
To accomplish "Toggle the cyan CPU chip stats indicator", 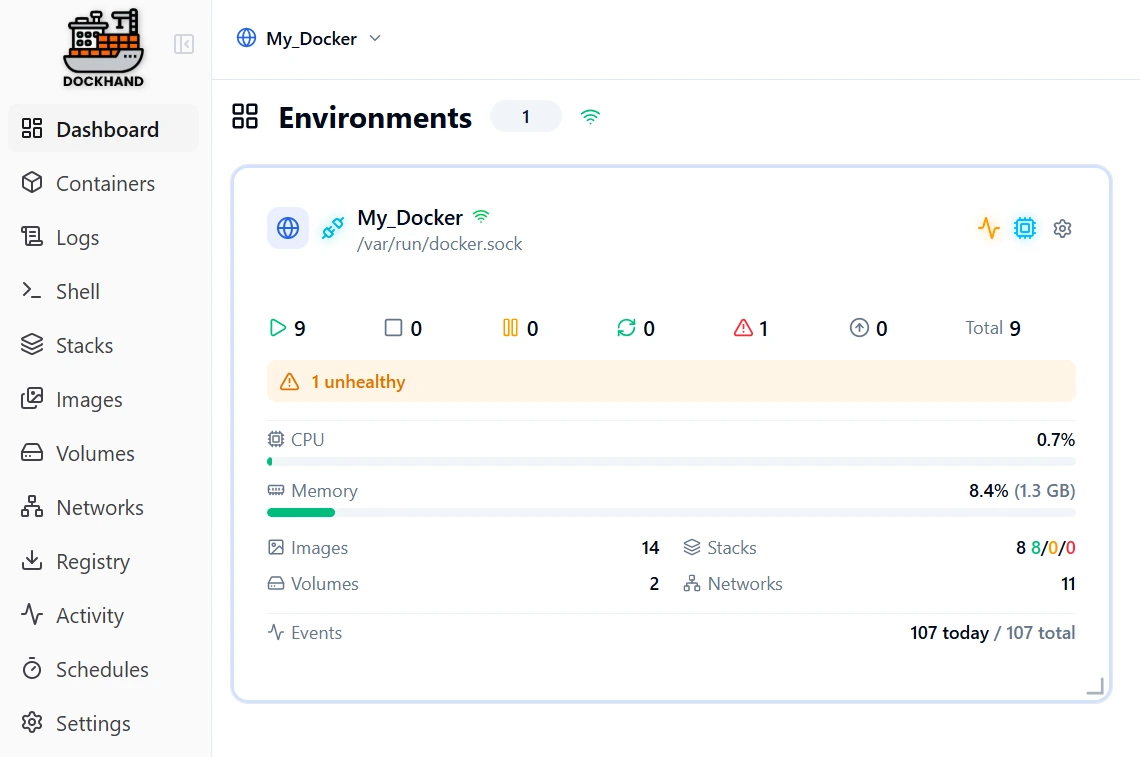I will click(1024, 228).
